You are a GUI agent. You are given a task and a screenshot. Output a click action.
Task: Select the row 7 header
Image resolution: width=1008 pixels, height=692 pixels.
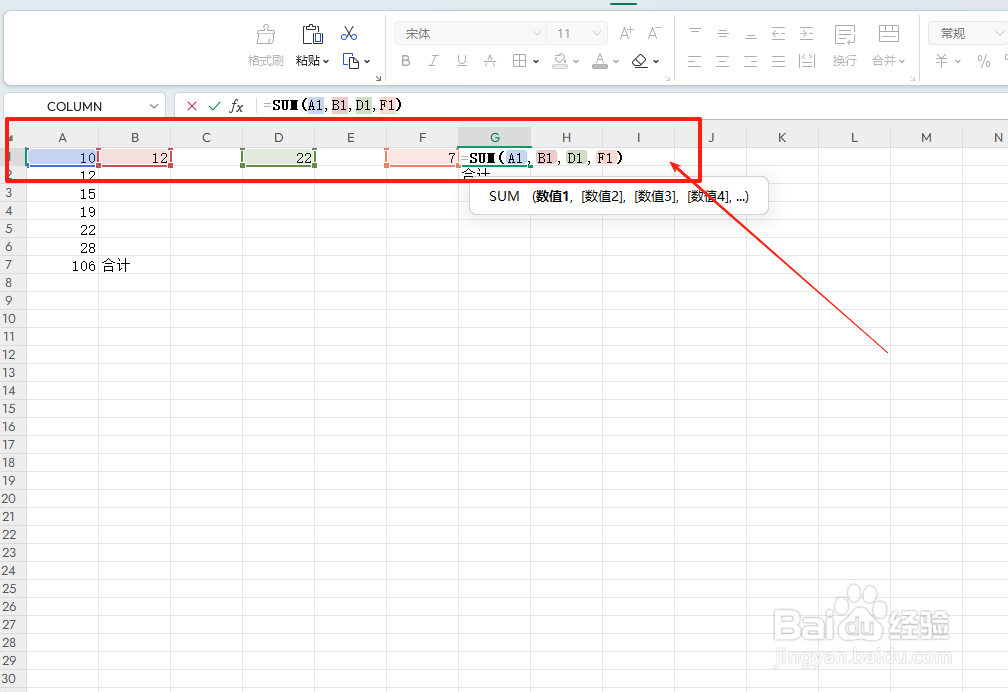click(9, 265)
